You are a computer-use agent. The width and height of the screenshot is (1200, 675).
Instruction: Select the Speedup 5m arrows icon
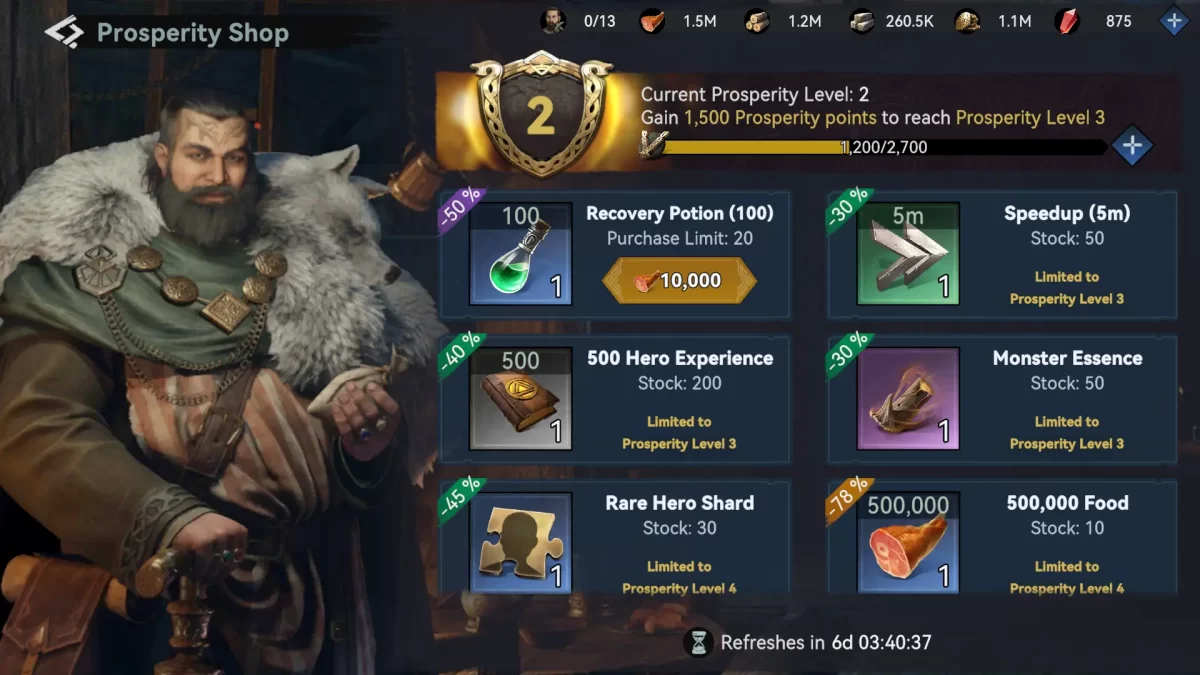pyautogui.click(x=908, y=254)
